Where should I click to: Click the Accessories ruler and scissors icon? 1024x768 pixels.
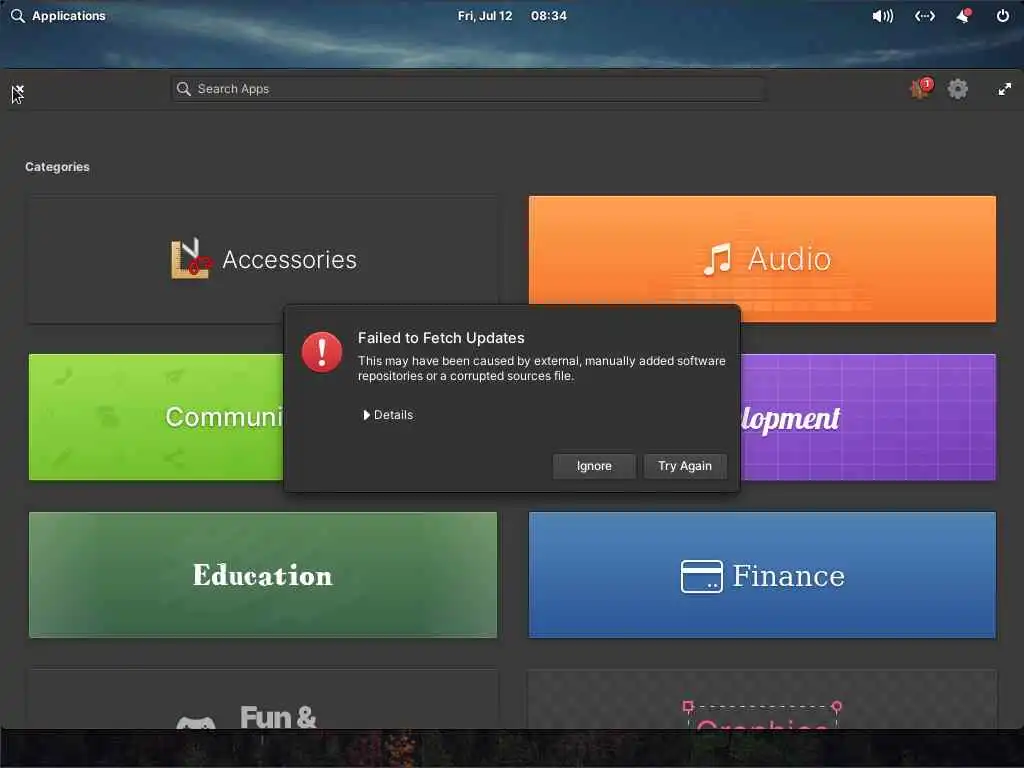tap(191, 259)
